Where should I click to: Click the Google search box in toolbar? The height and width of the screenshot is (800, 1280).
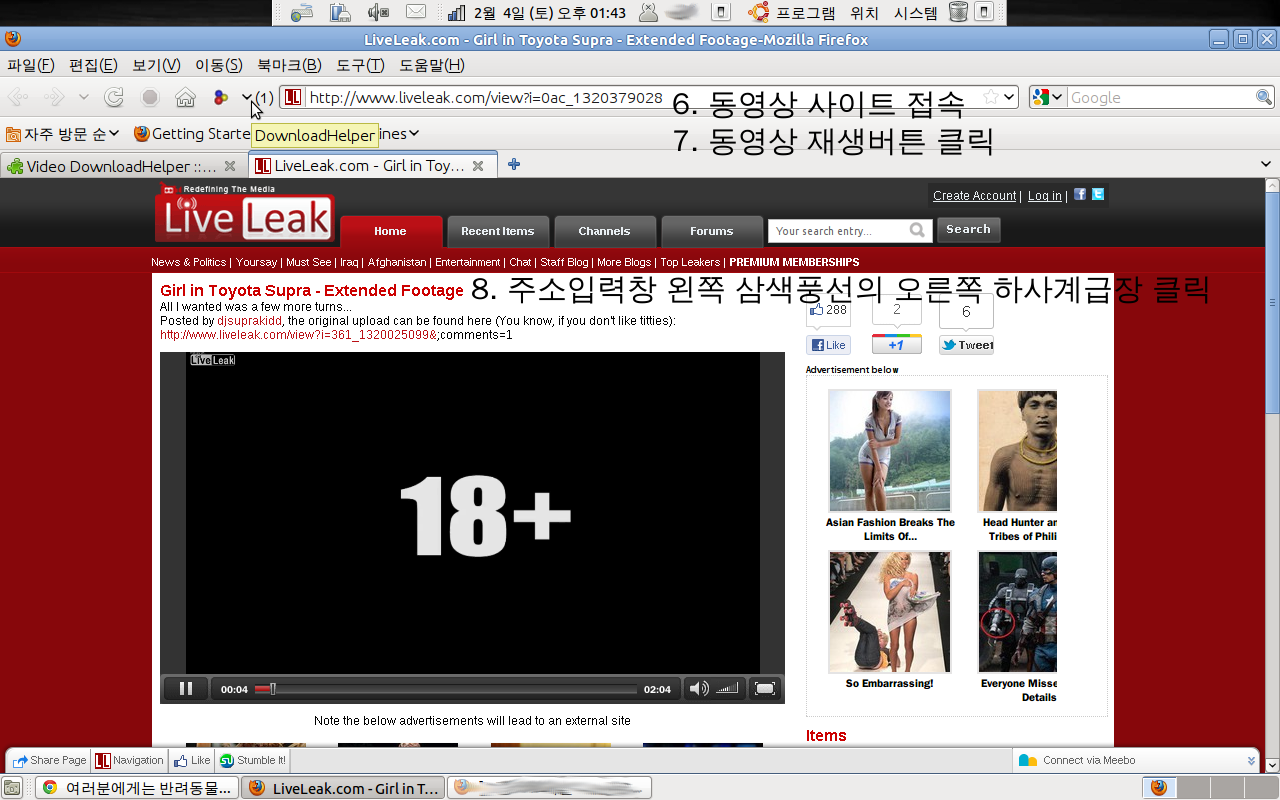pos(1161,97)
